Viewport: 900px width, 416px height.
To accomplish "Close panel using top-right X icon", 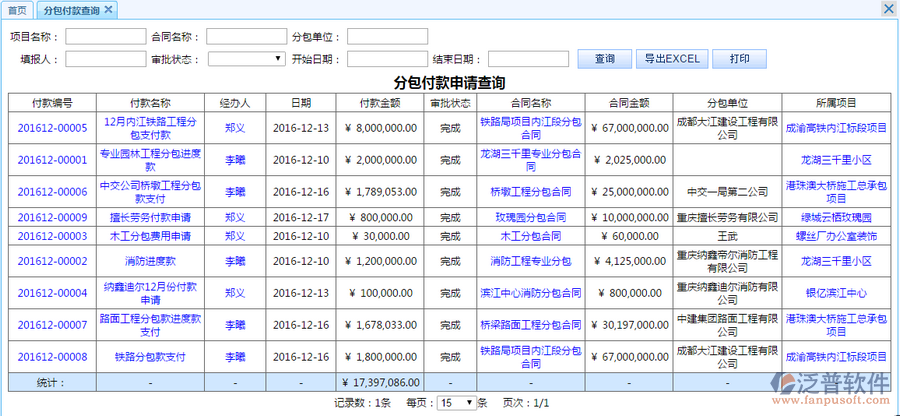I will point(888,9).
